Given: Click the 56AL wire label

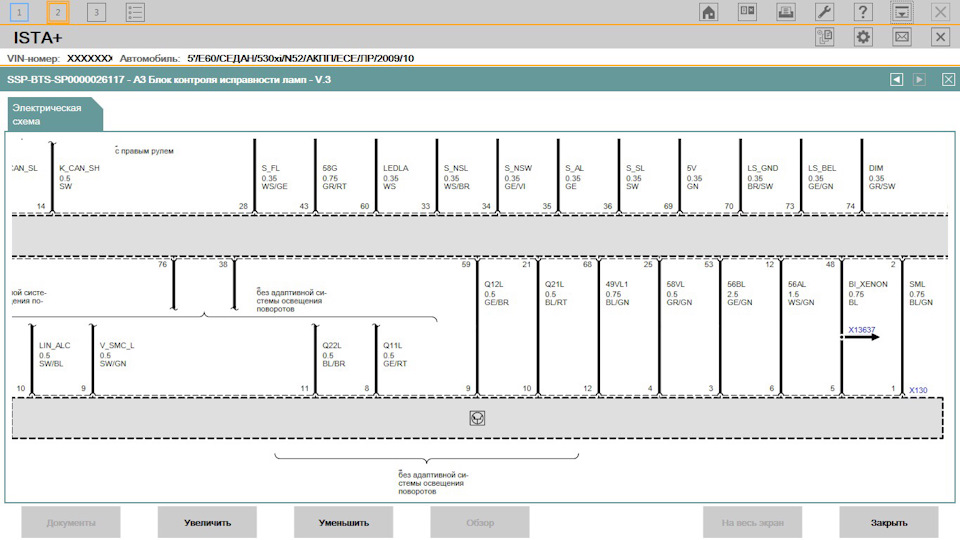Looking at the screenshot, I should click(797, 284).
